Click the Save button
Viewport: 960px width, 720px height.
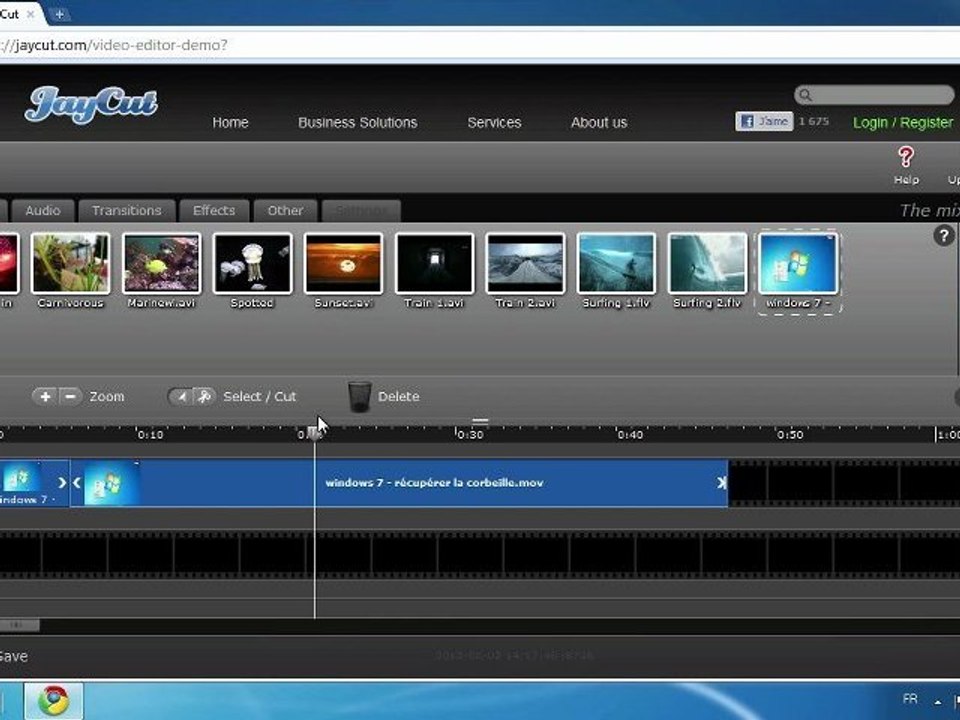pos(13,656)
